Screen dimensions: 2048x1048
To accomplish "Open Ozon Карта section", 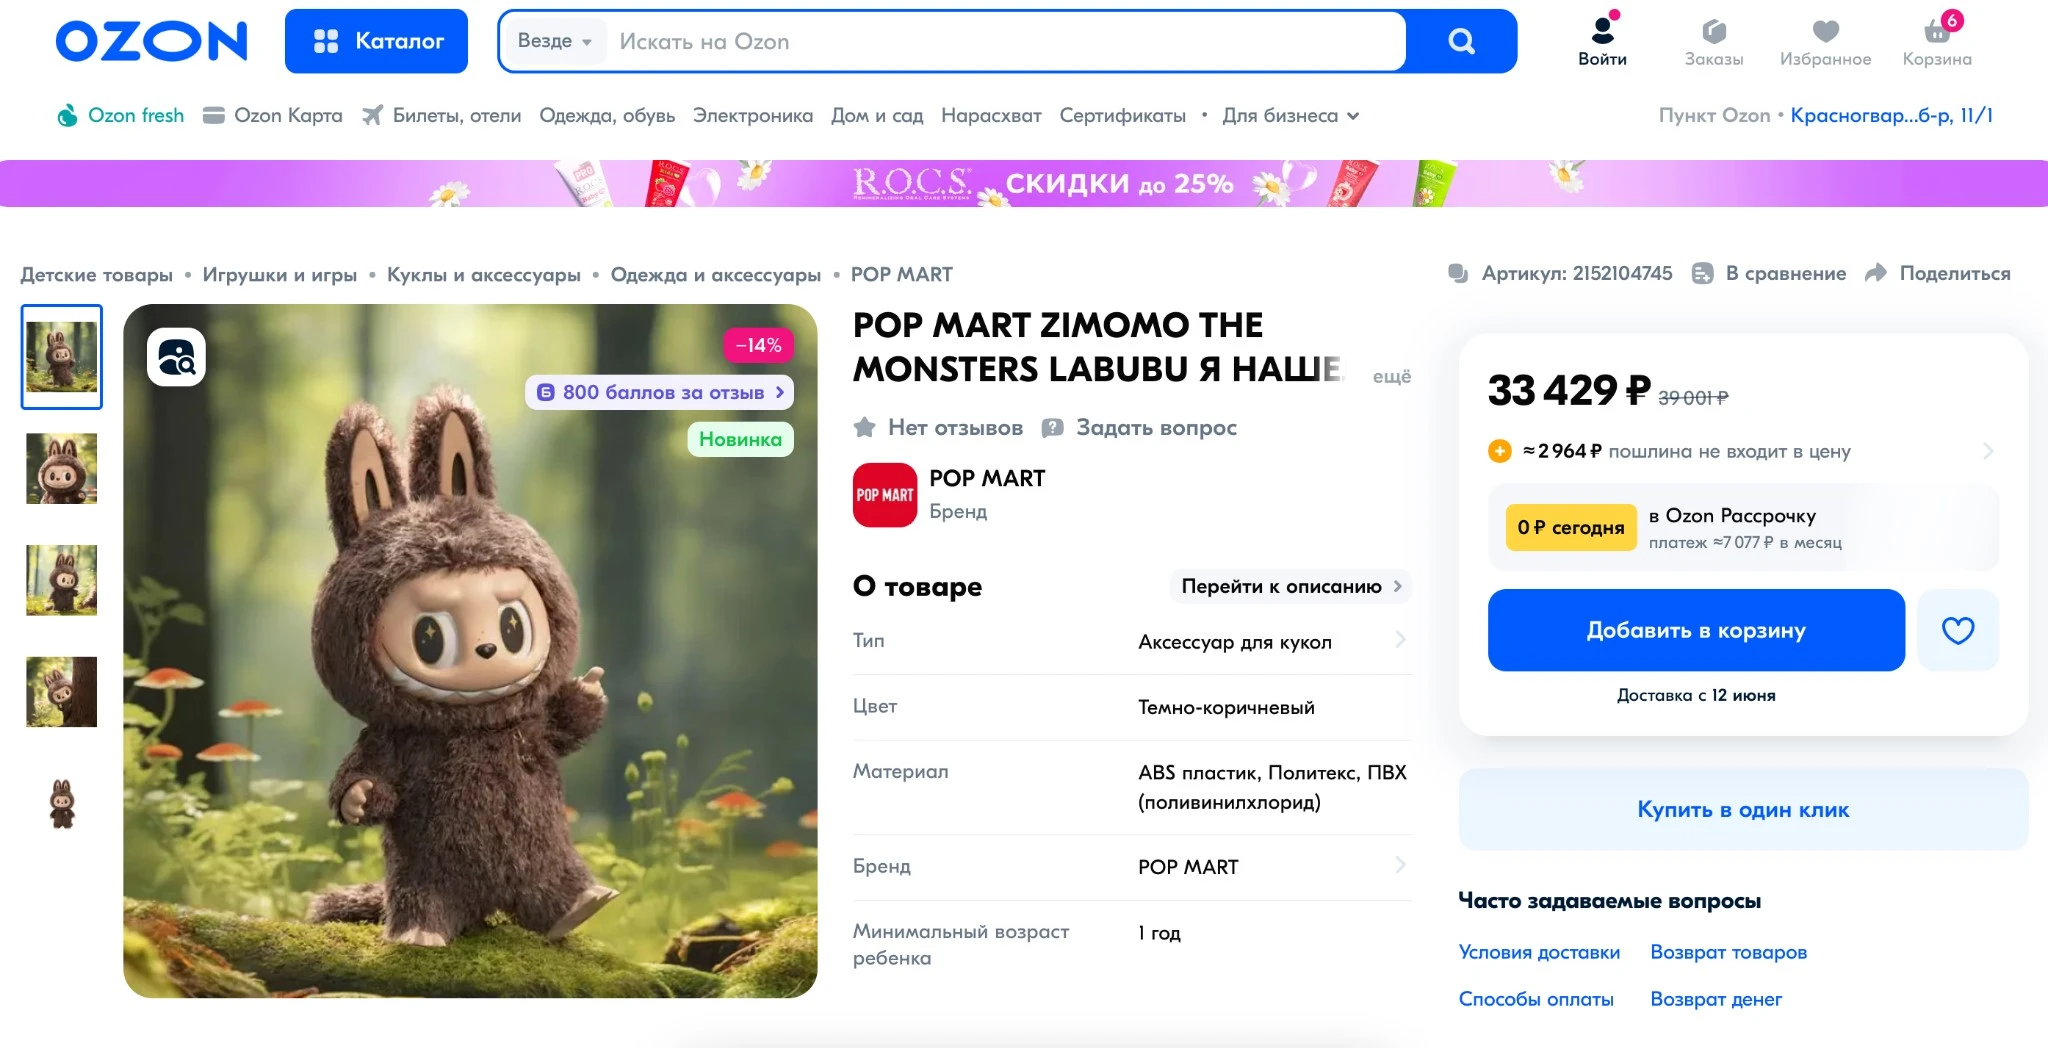I will pyautogui.click(x=273, y=115).
